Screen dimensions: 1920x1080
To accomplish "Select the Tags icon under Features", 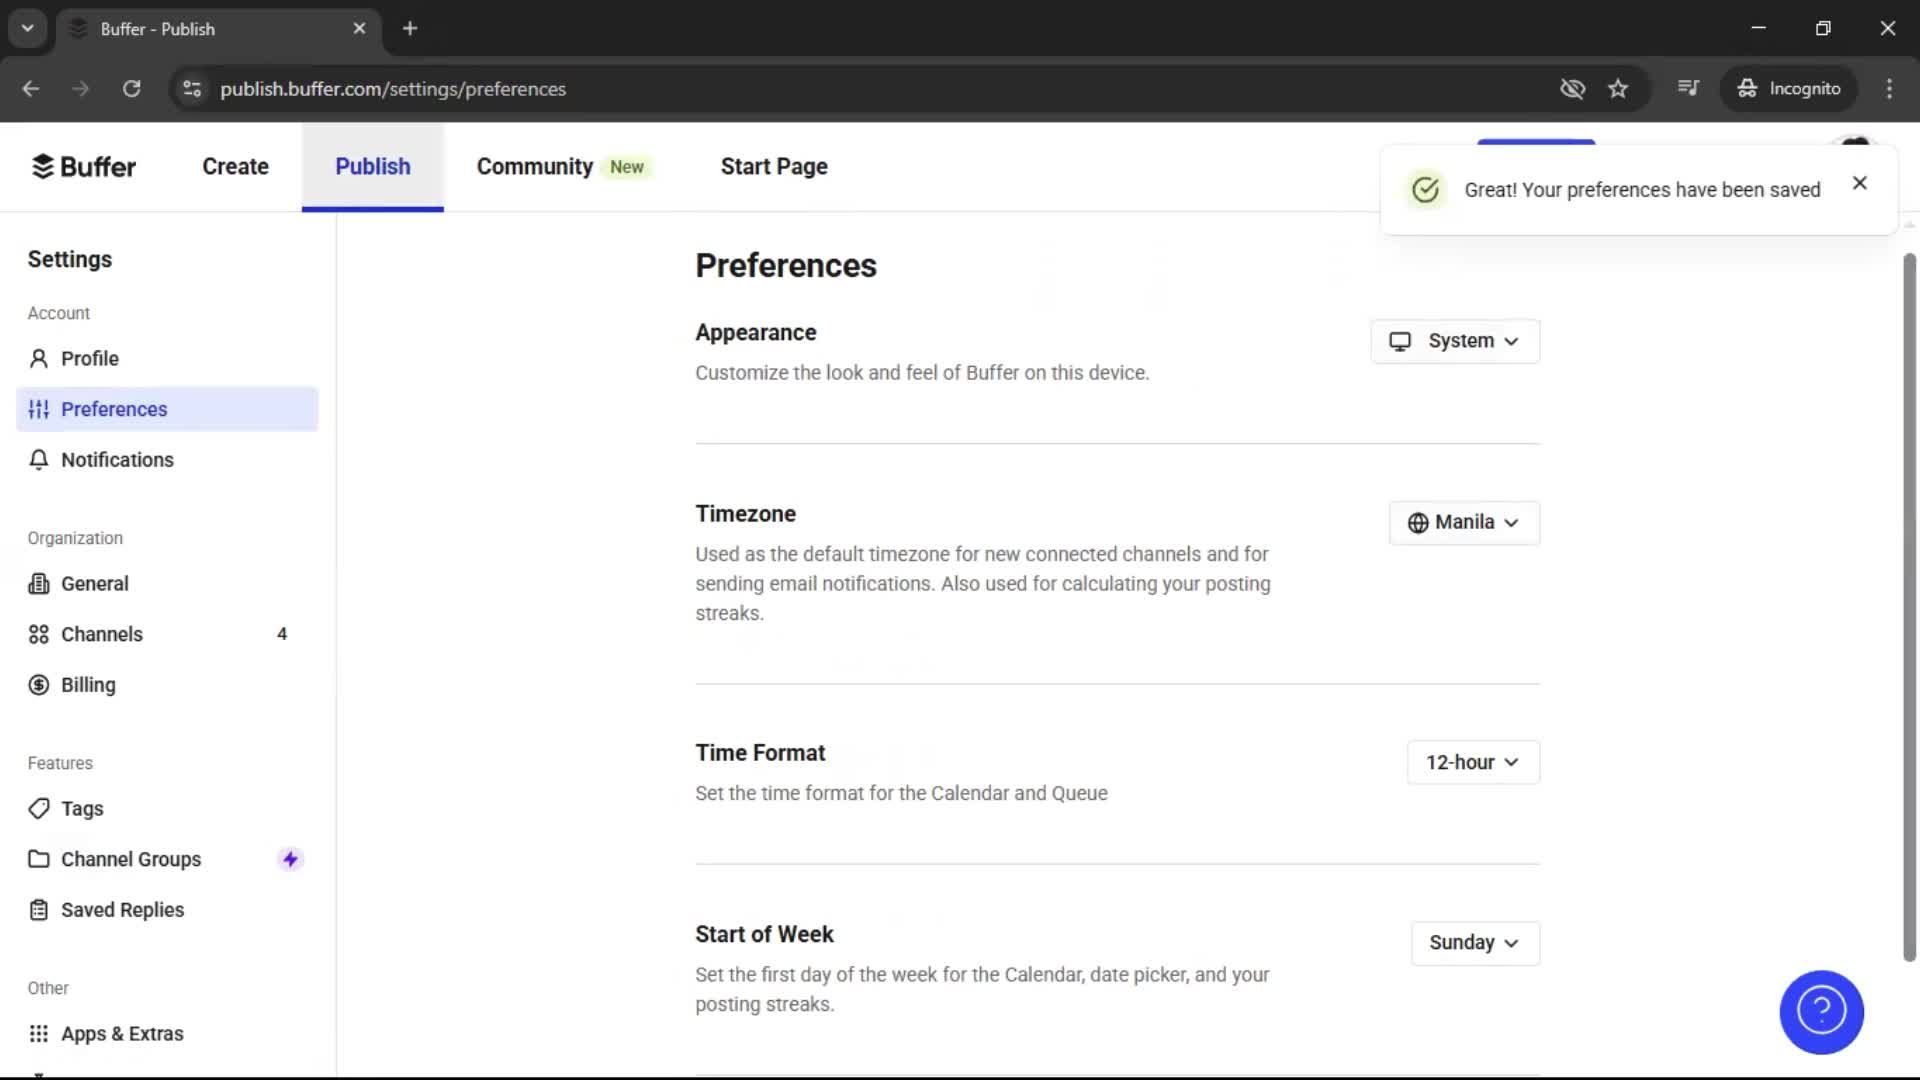I will pos(38,808).
